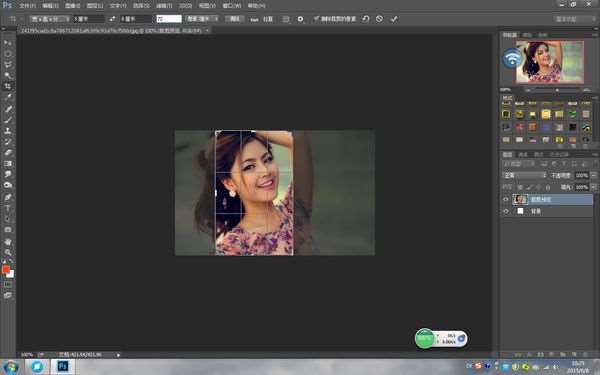Hide the 背景 background layer via its eye icon

pos(506,211)
